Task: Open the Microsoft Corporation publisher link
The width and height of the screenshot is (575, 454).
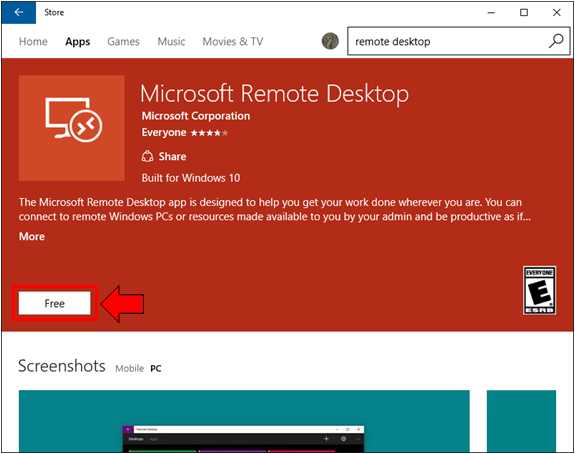Action: tap(196, 116)
